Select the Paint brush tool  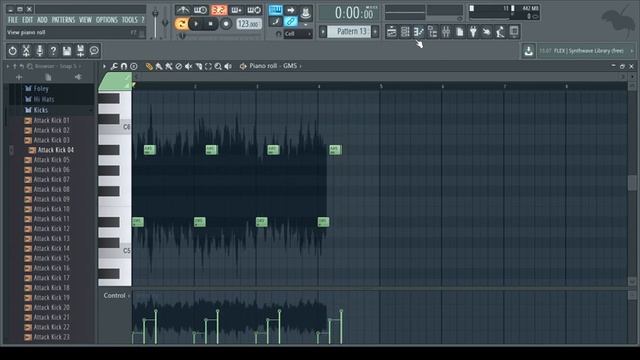[159, 66]
